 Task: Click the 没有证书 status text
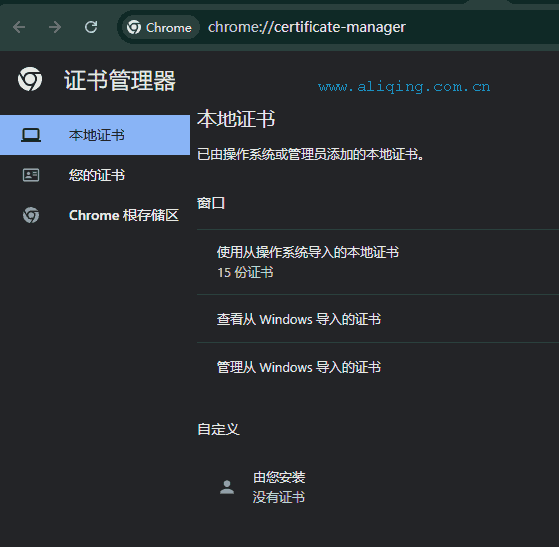[279, 497]
